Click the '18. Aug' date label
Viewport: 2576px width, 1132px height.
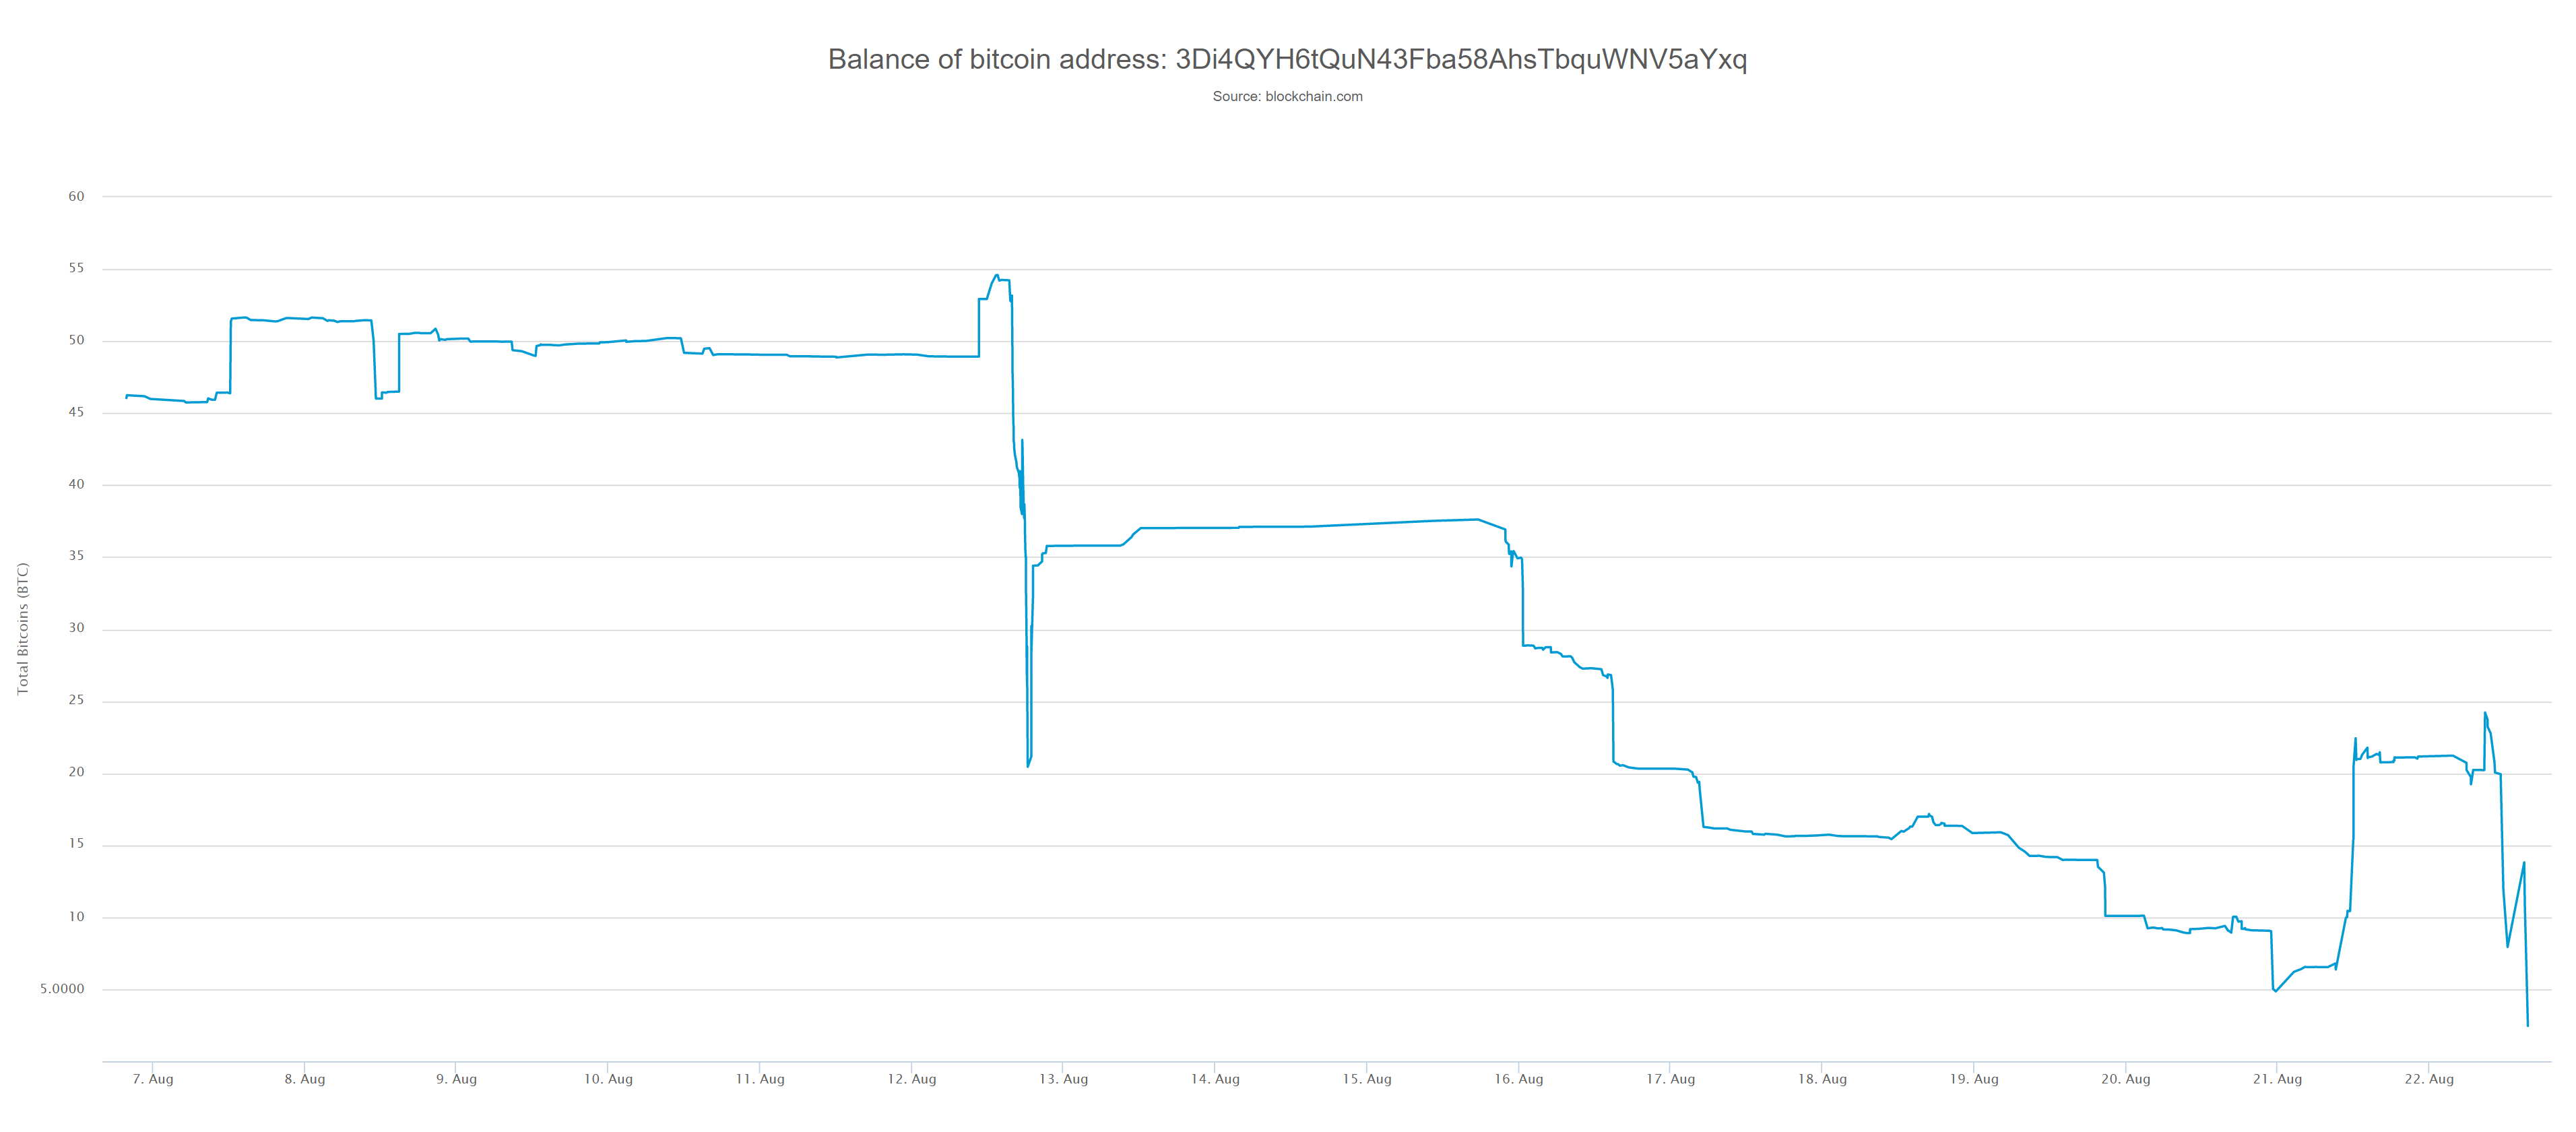point(1822,1079)
